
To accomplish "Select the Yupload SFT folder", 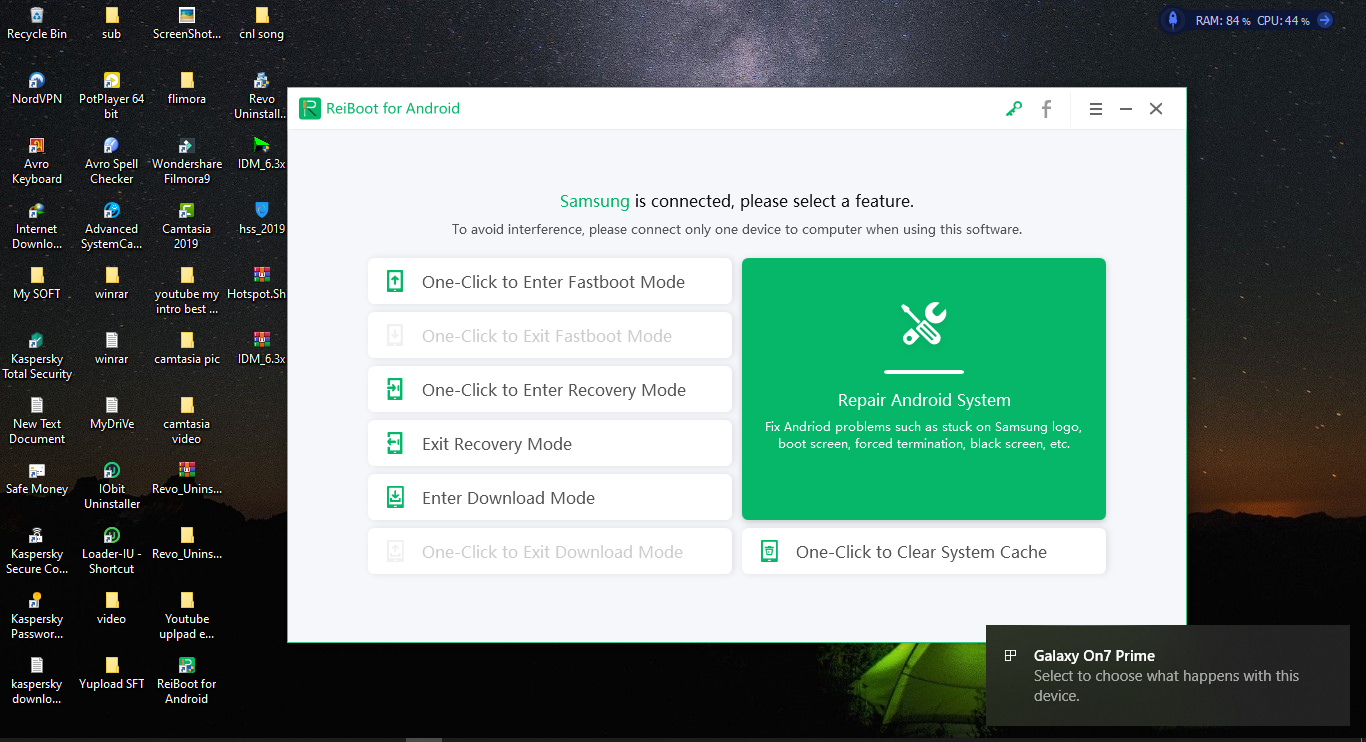I will (x=112, y=674).
